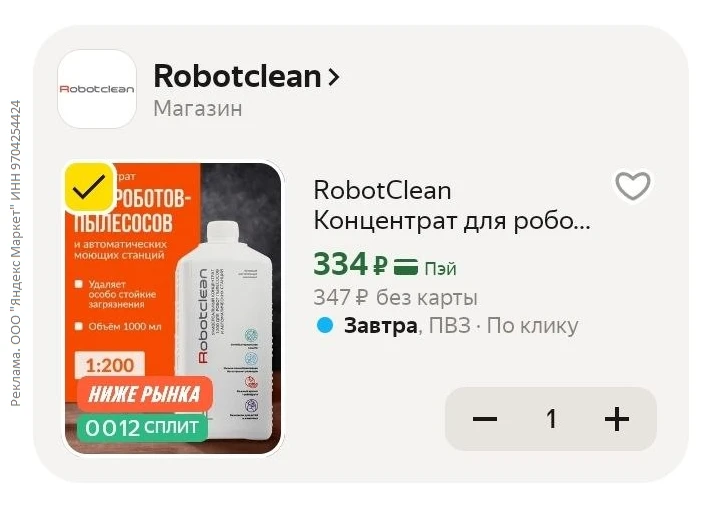Click the green 'Сплит' badge
Viewport: 715px width, 508px height.
pyautogui.click(x=142, y=428)
